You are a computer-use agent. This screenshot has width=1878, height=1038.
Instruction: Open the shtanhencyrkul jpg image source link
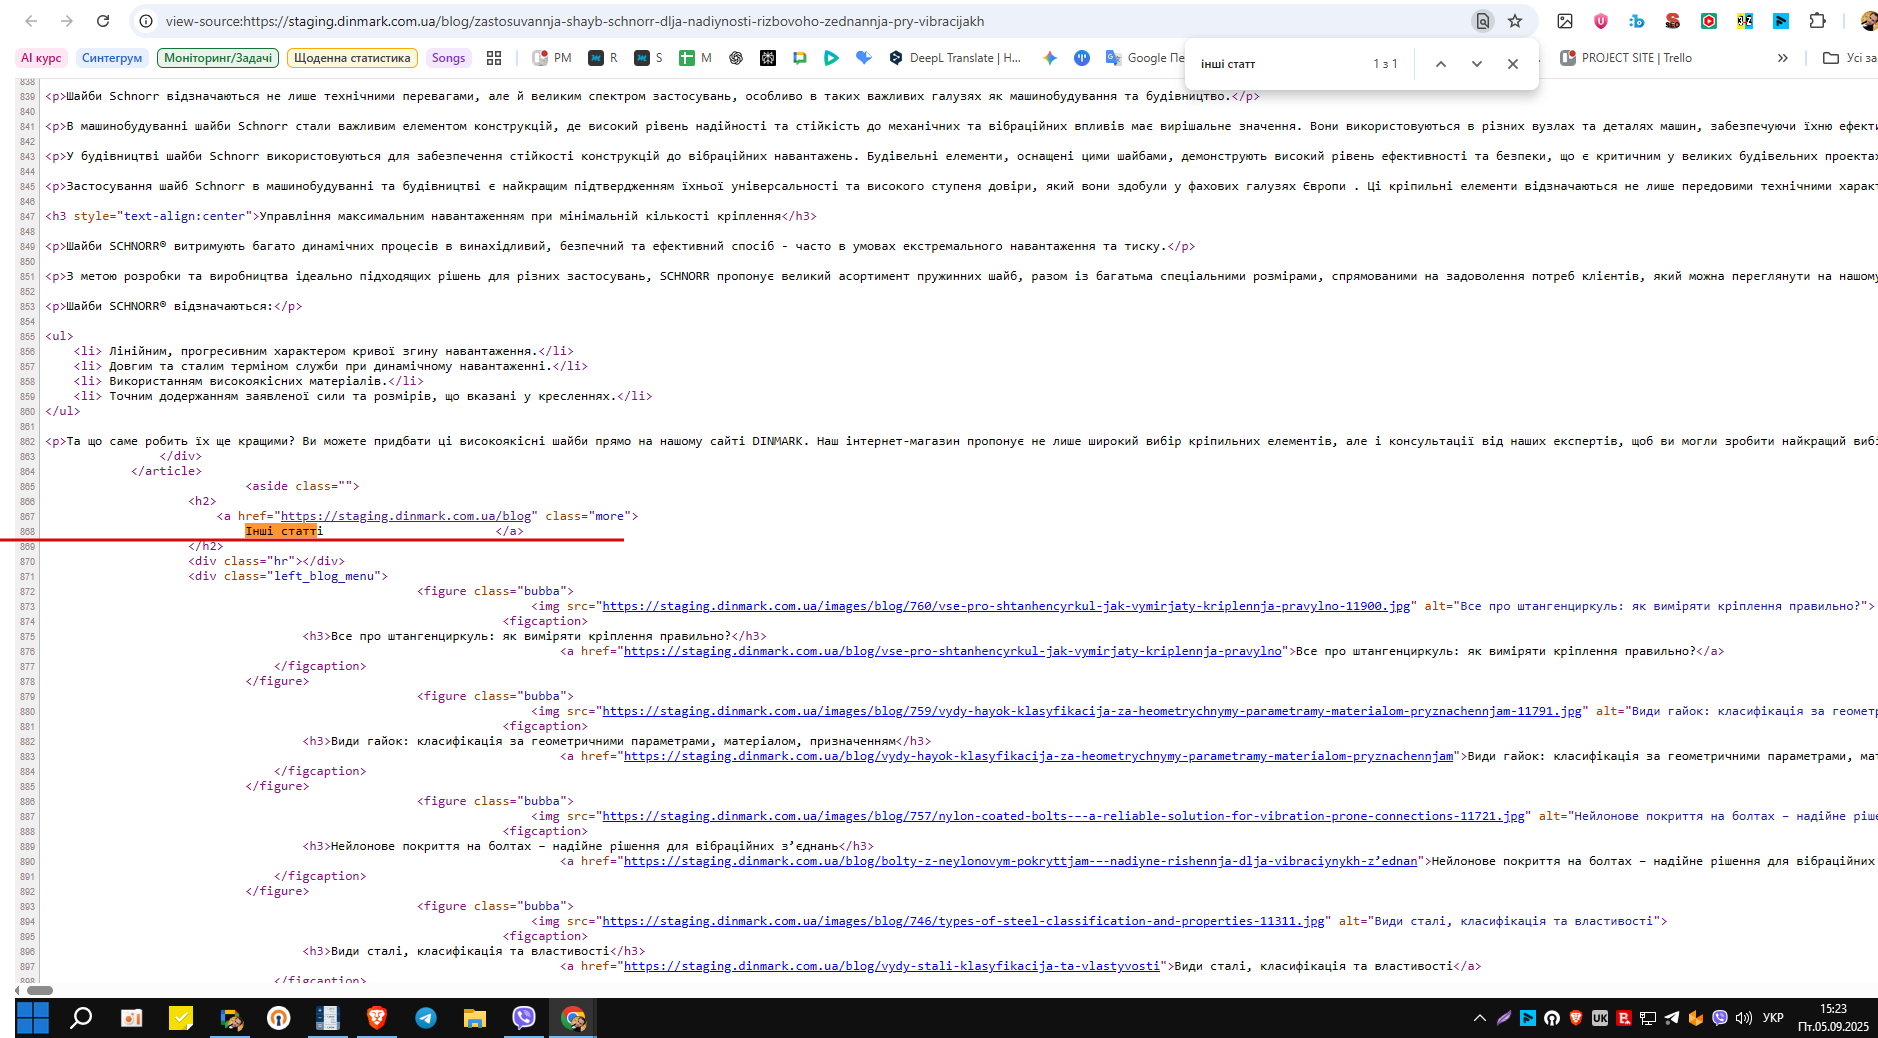(1006, 606)
